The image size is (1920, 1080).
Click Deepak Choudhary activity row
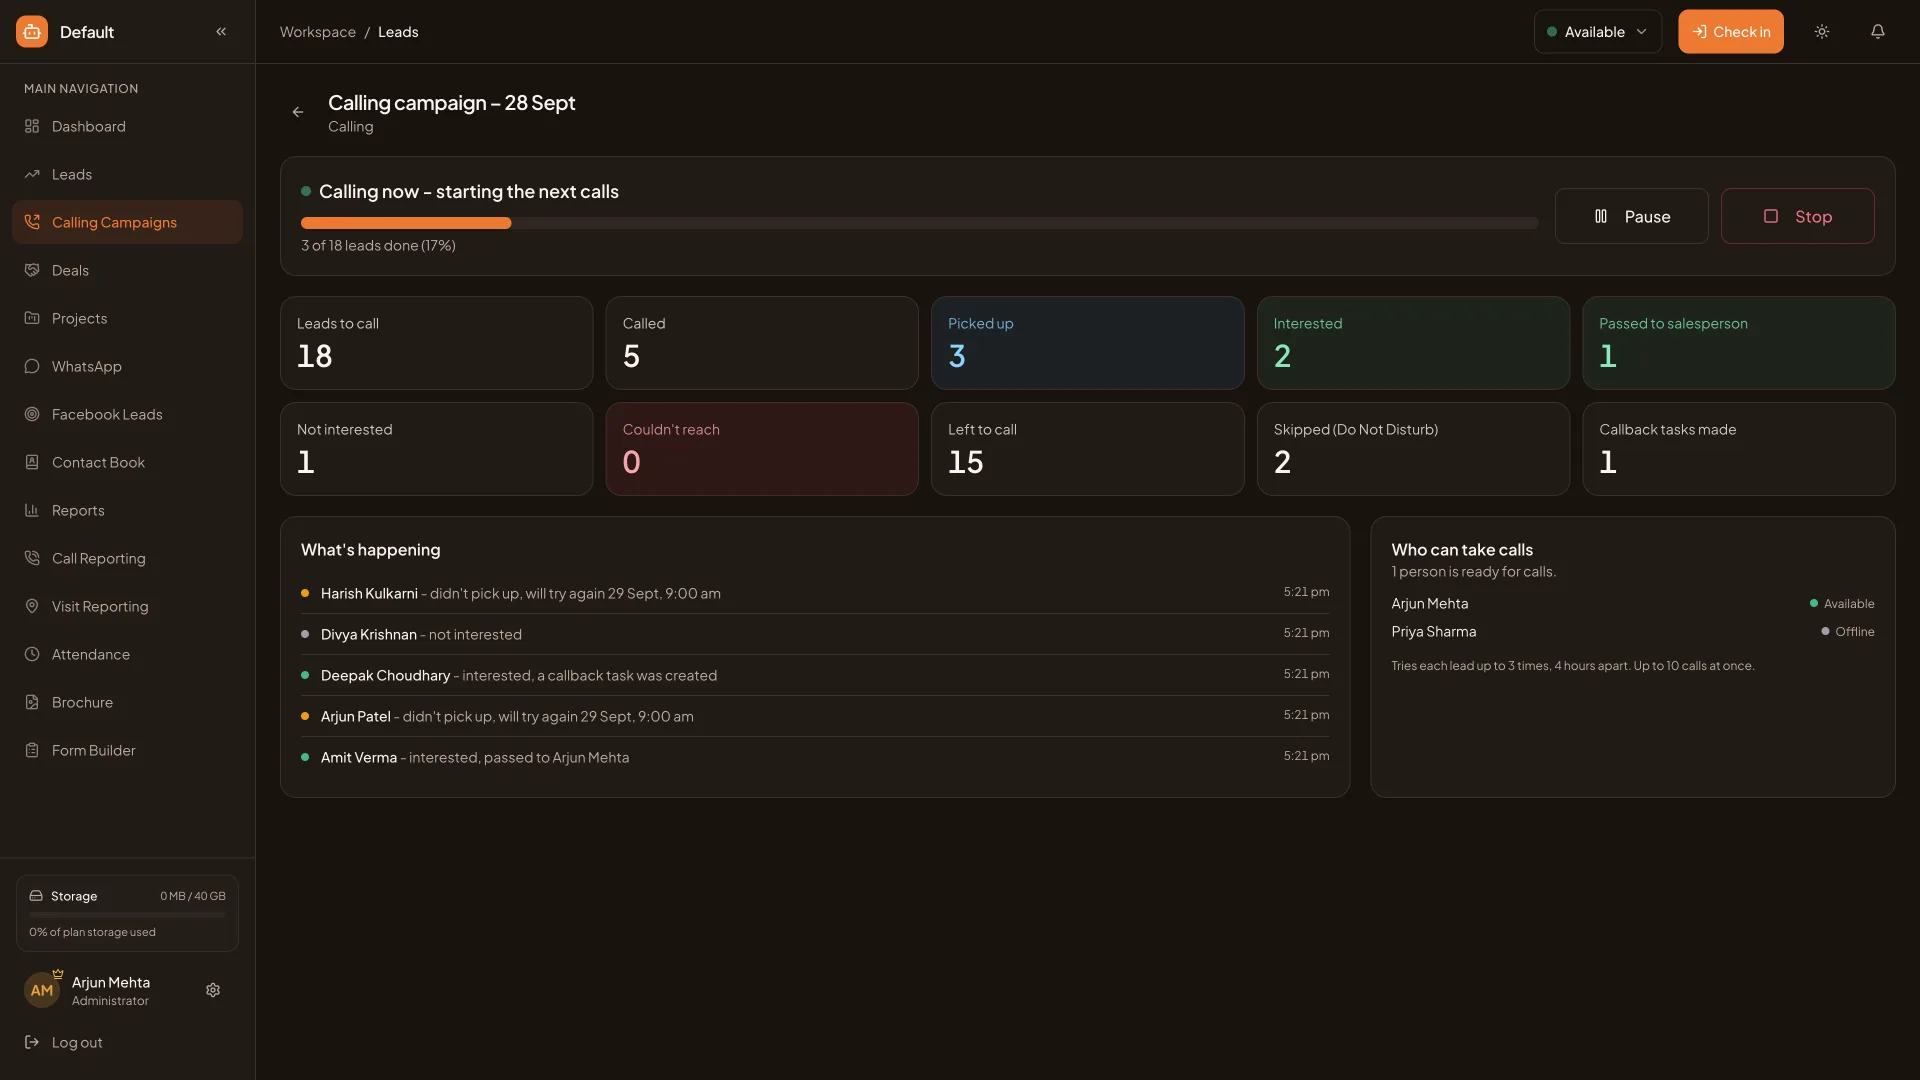(x=815, y=675)
